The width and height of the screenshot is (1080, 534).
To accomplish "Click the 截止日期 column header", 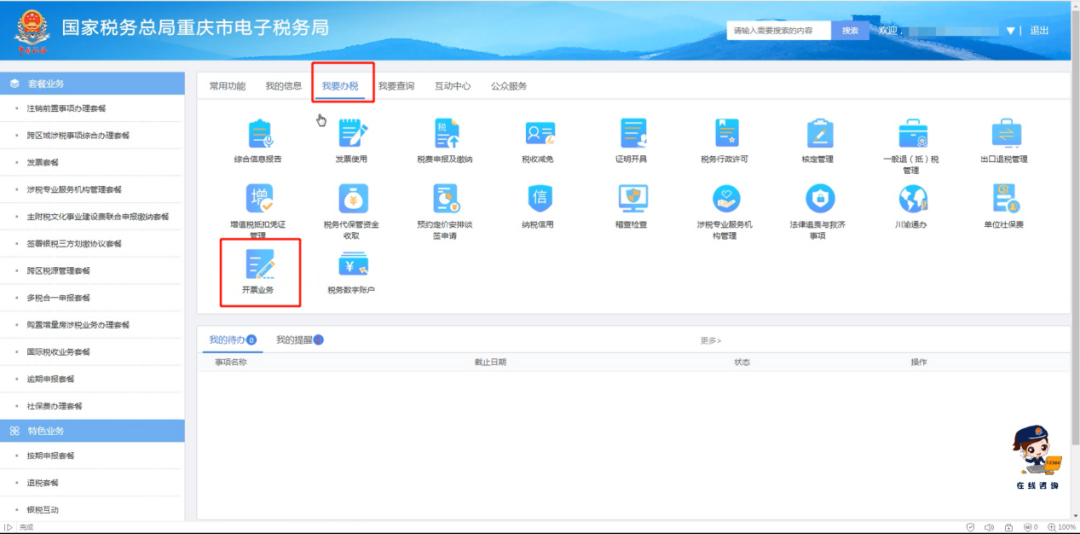I will click(x=490, y=362).
